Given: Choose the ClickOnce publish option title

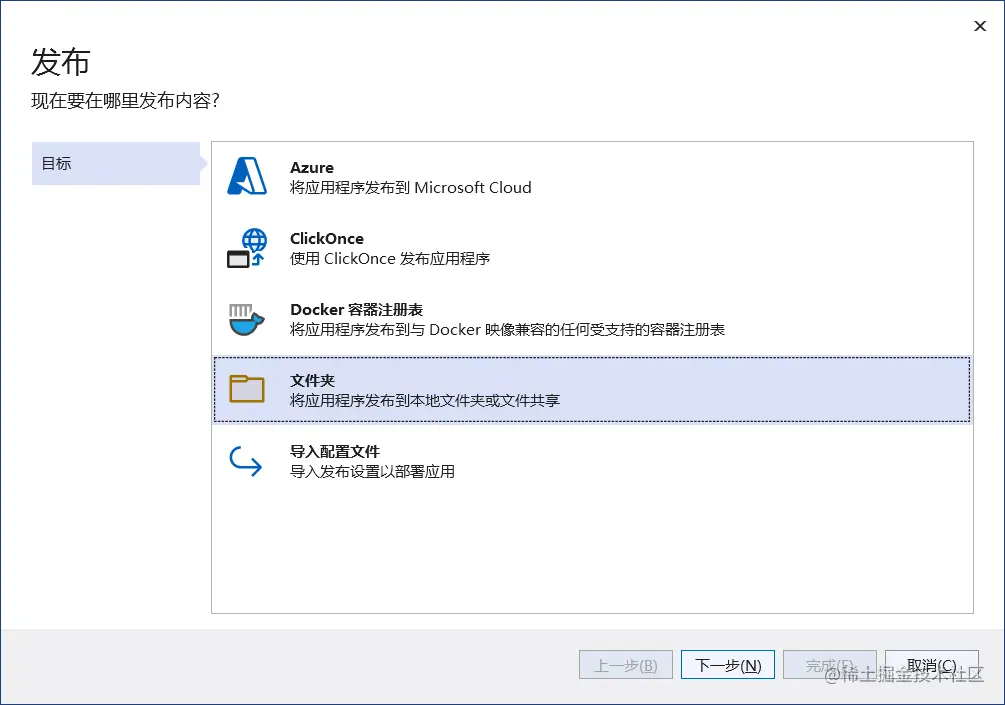Looking at the screenshot, I should 327,239.
